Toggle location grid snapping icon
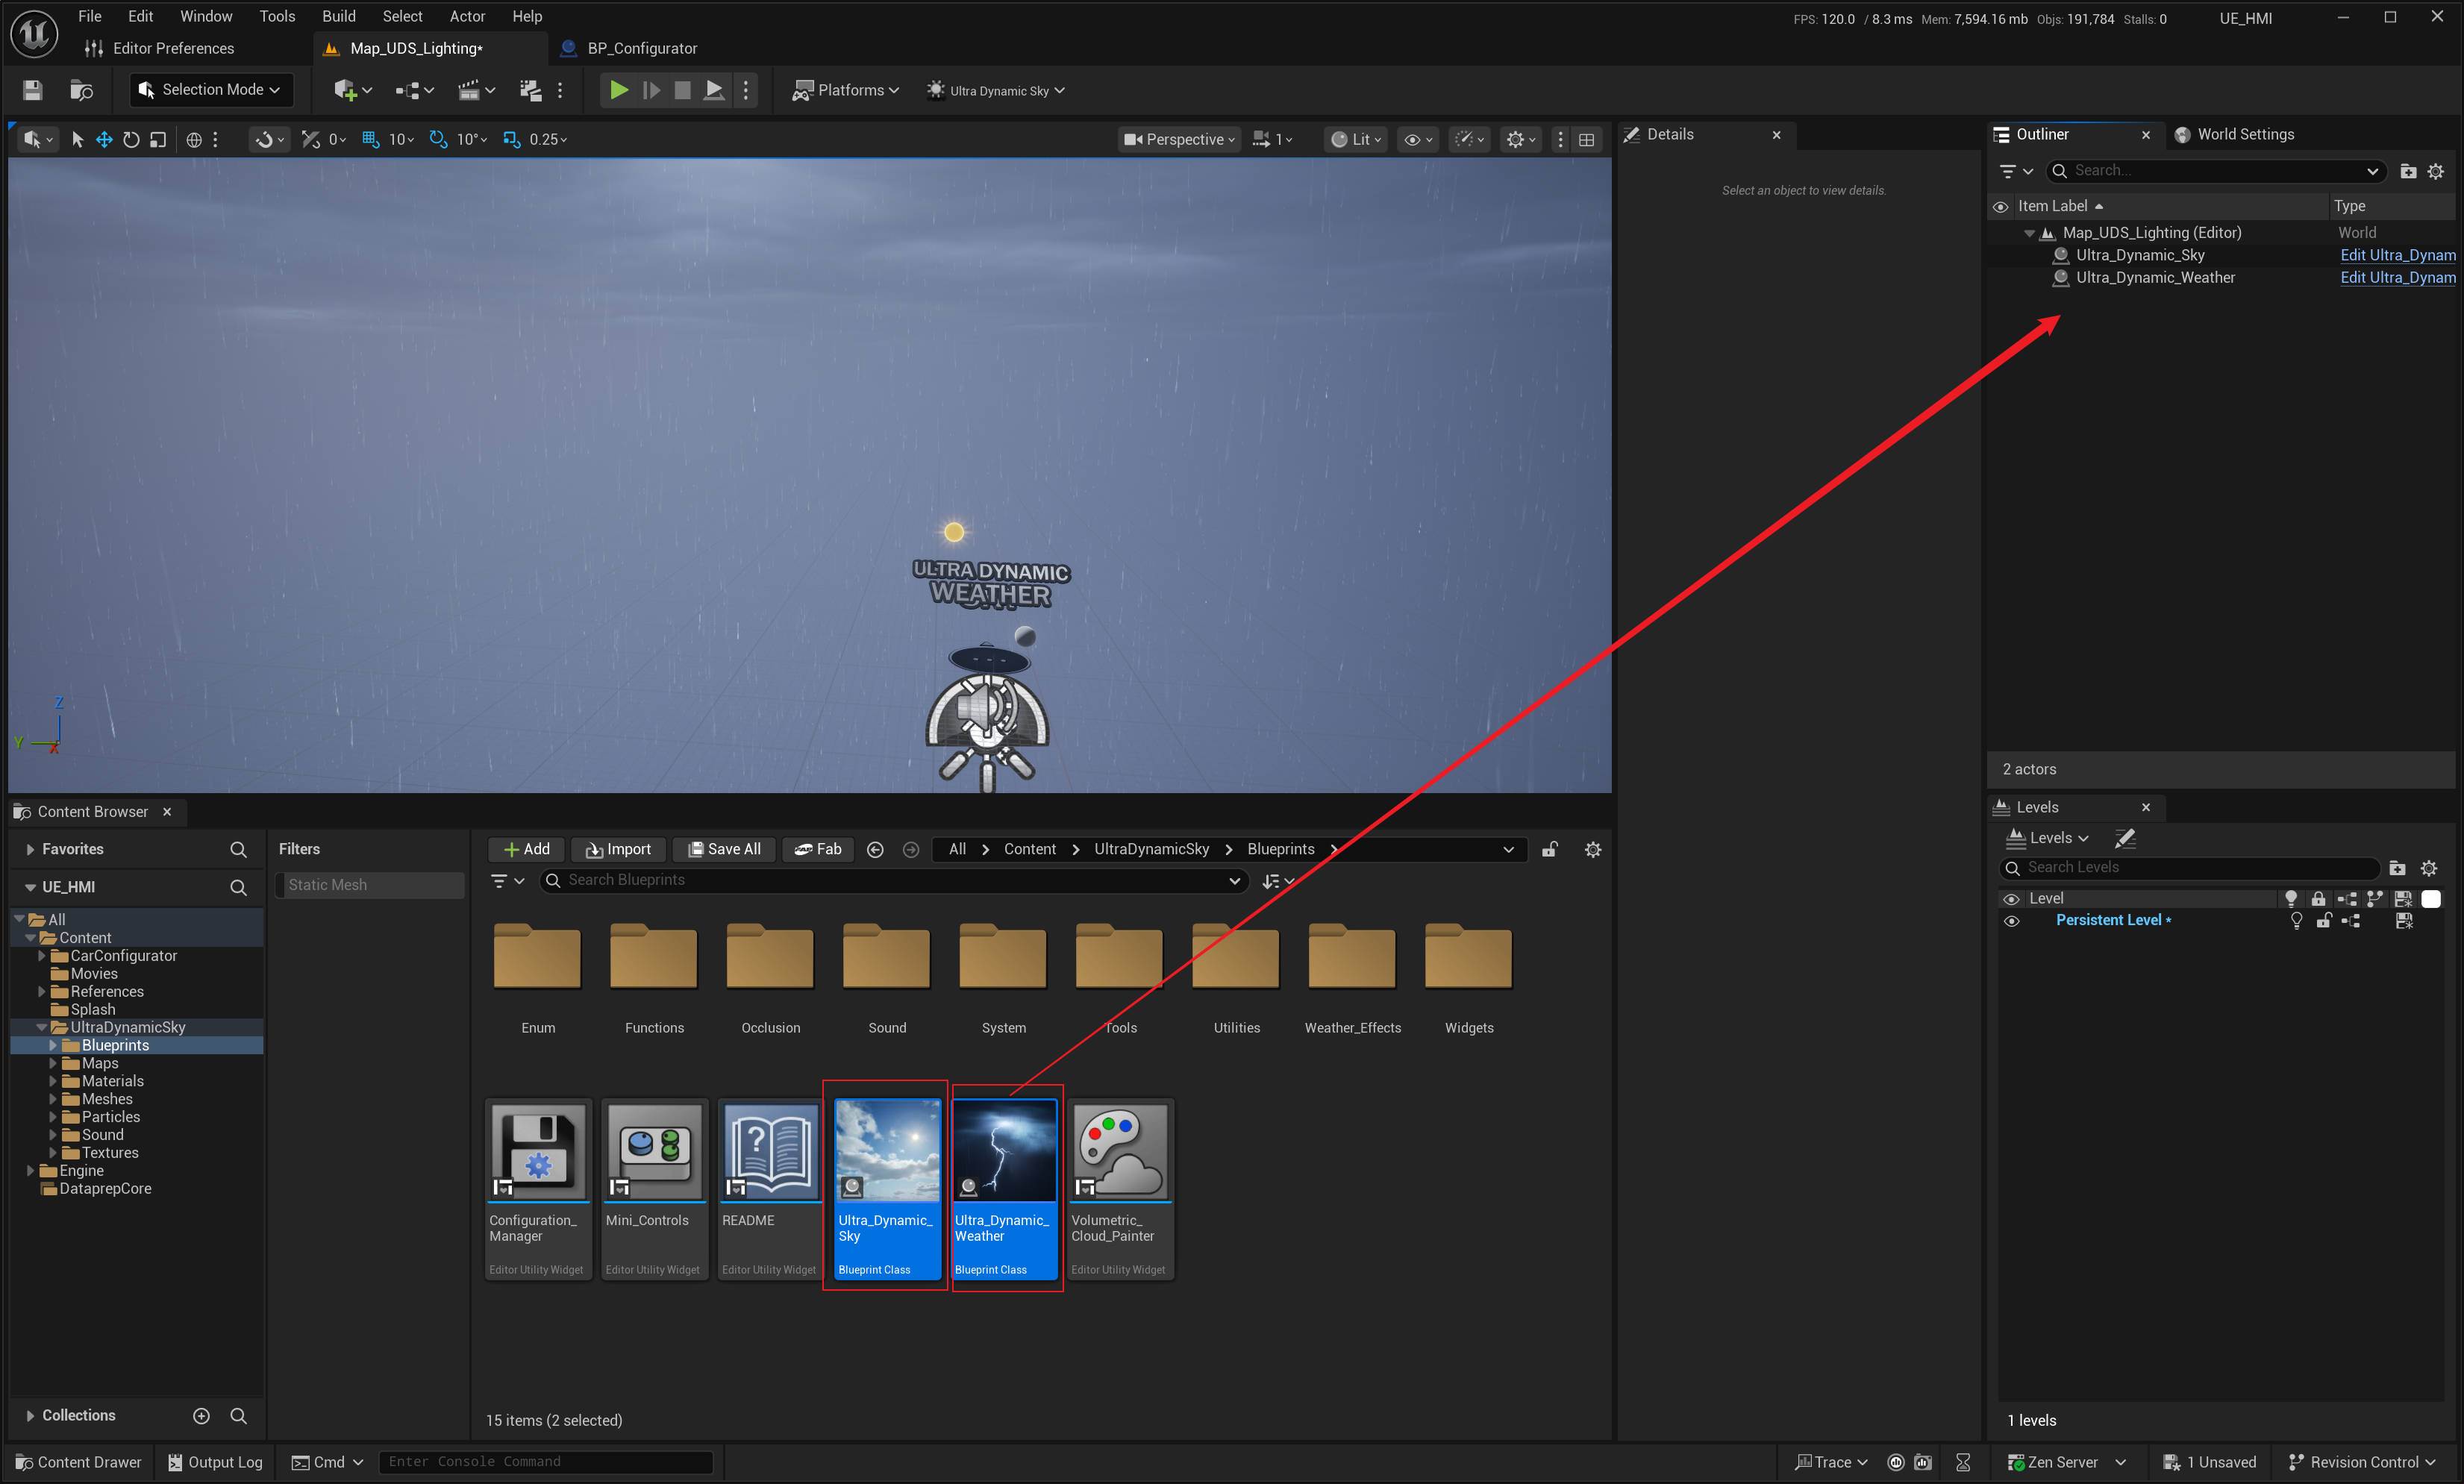The image size is (2464, 1484). coord(370,139)
